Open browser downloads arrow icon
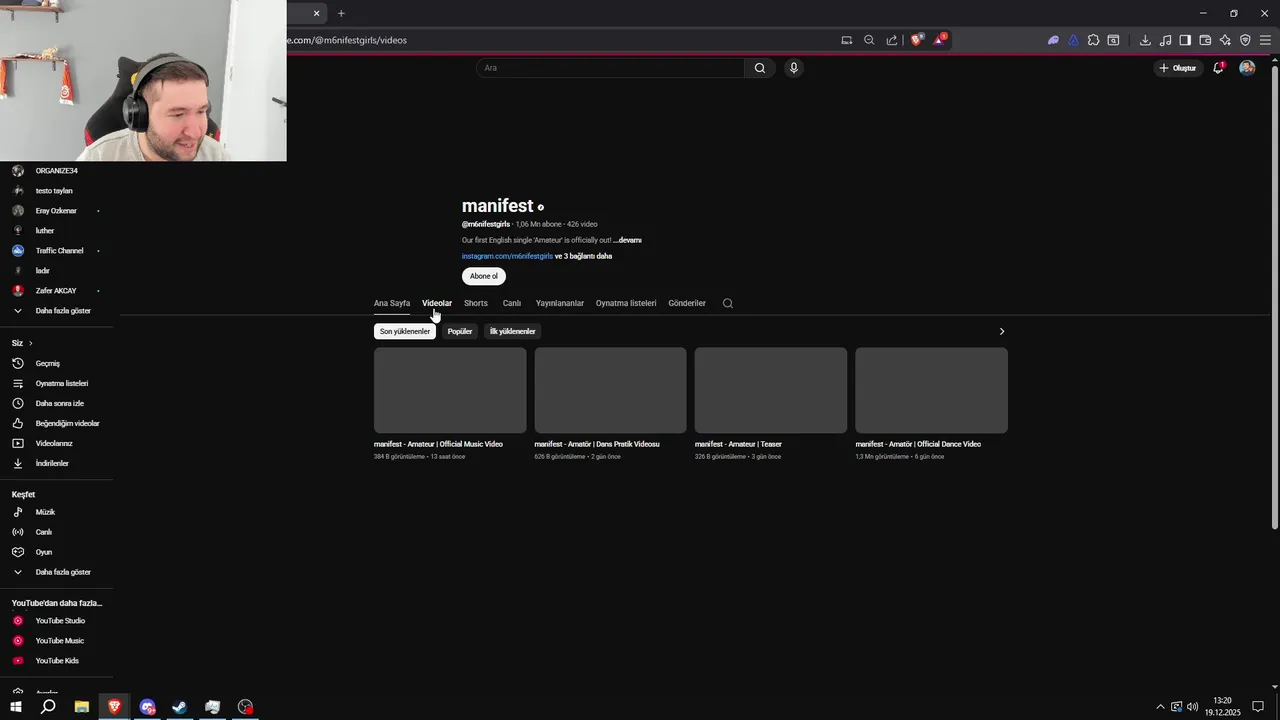The height and width of the screenshot is (720, 1280). tap(1145, 40)
